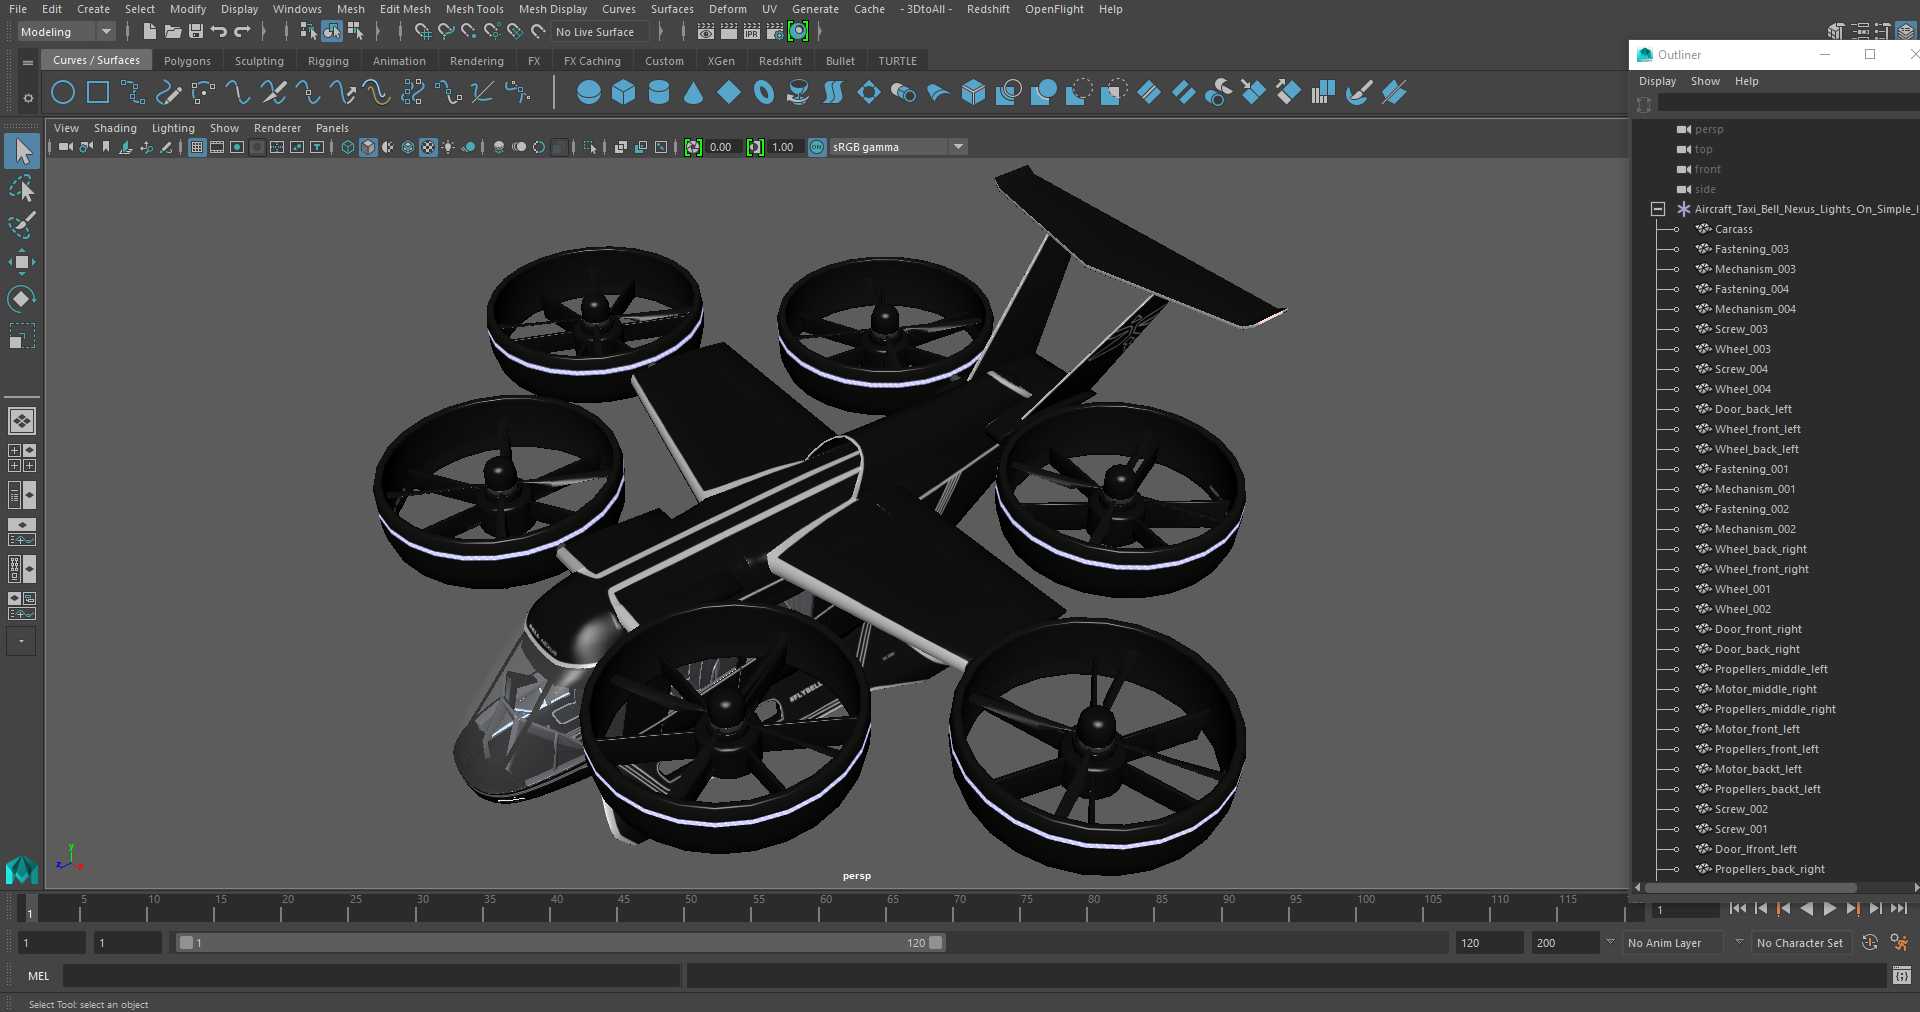Click the range slider end handle

[x=935, y=943]
